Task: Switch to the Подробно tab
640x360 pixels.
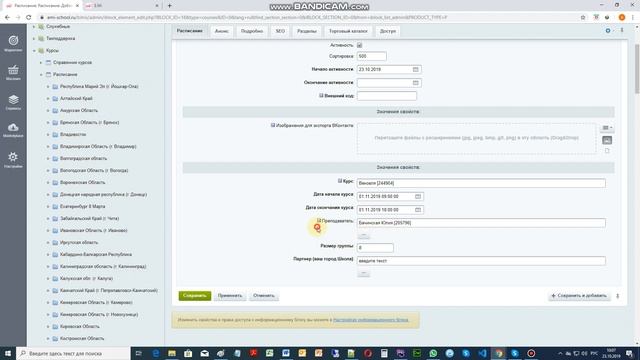Action: (252, 31)
